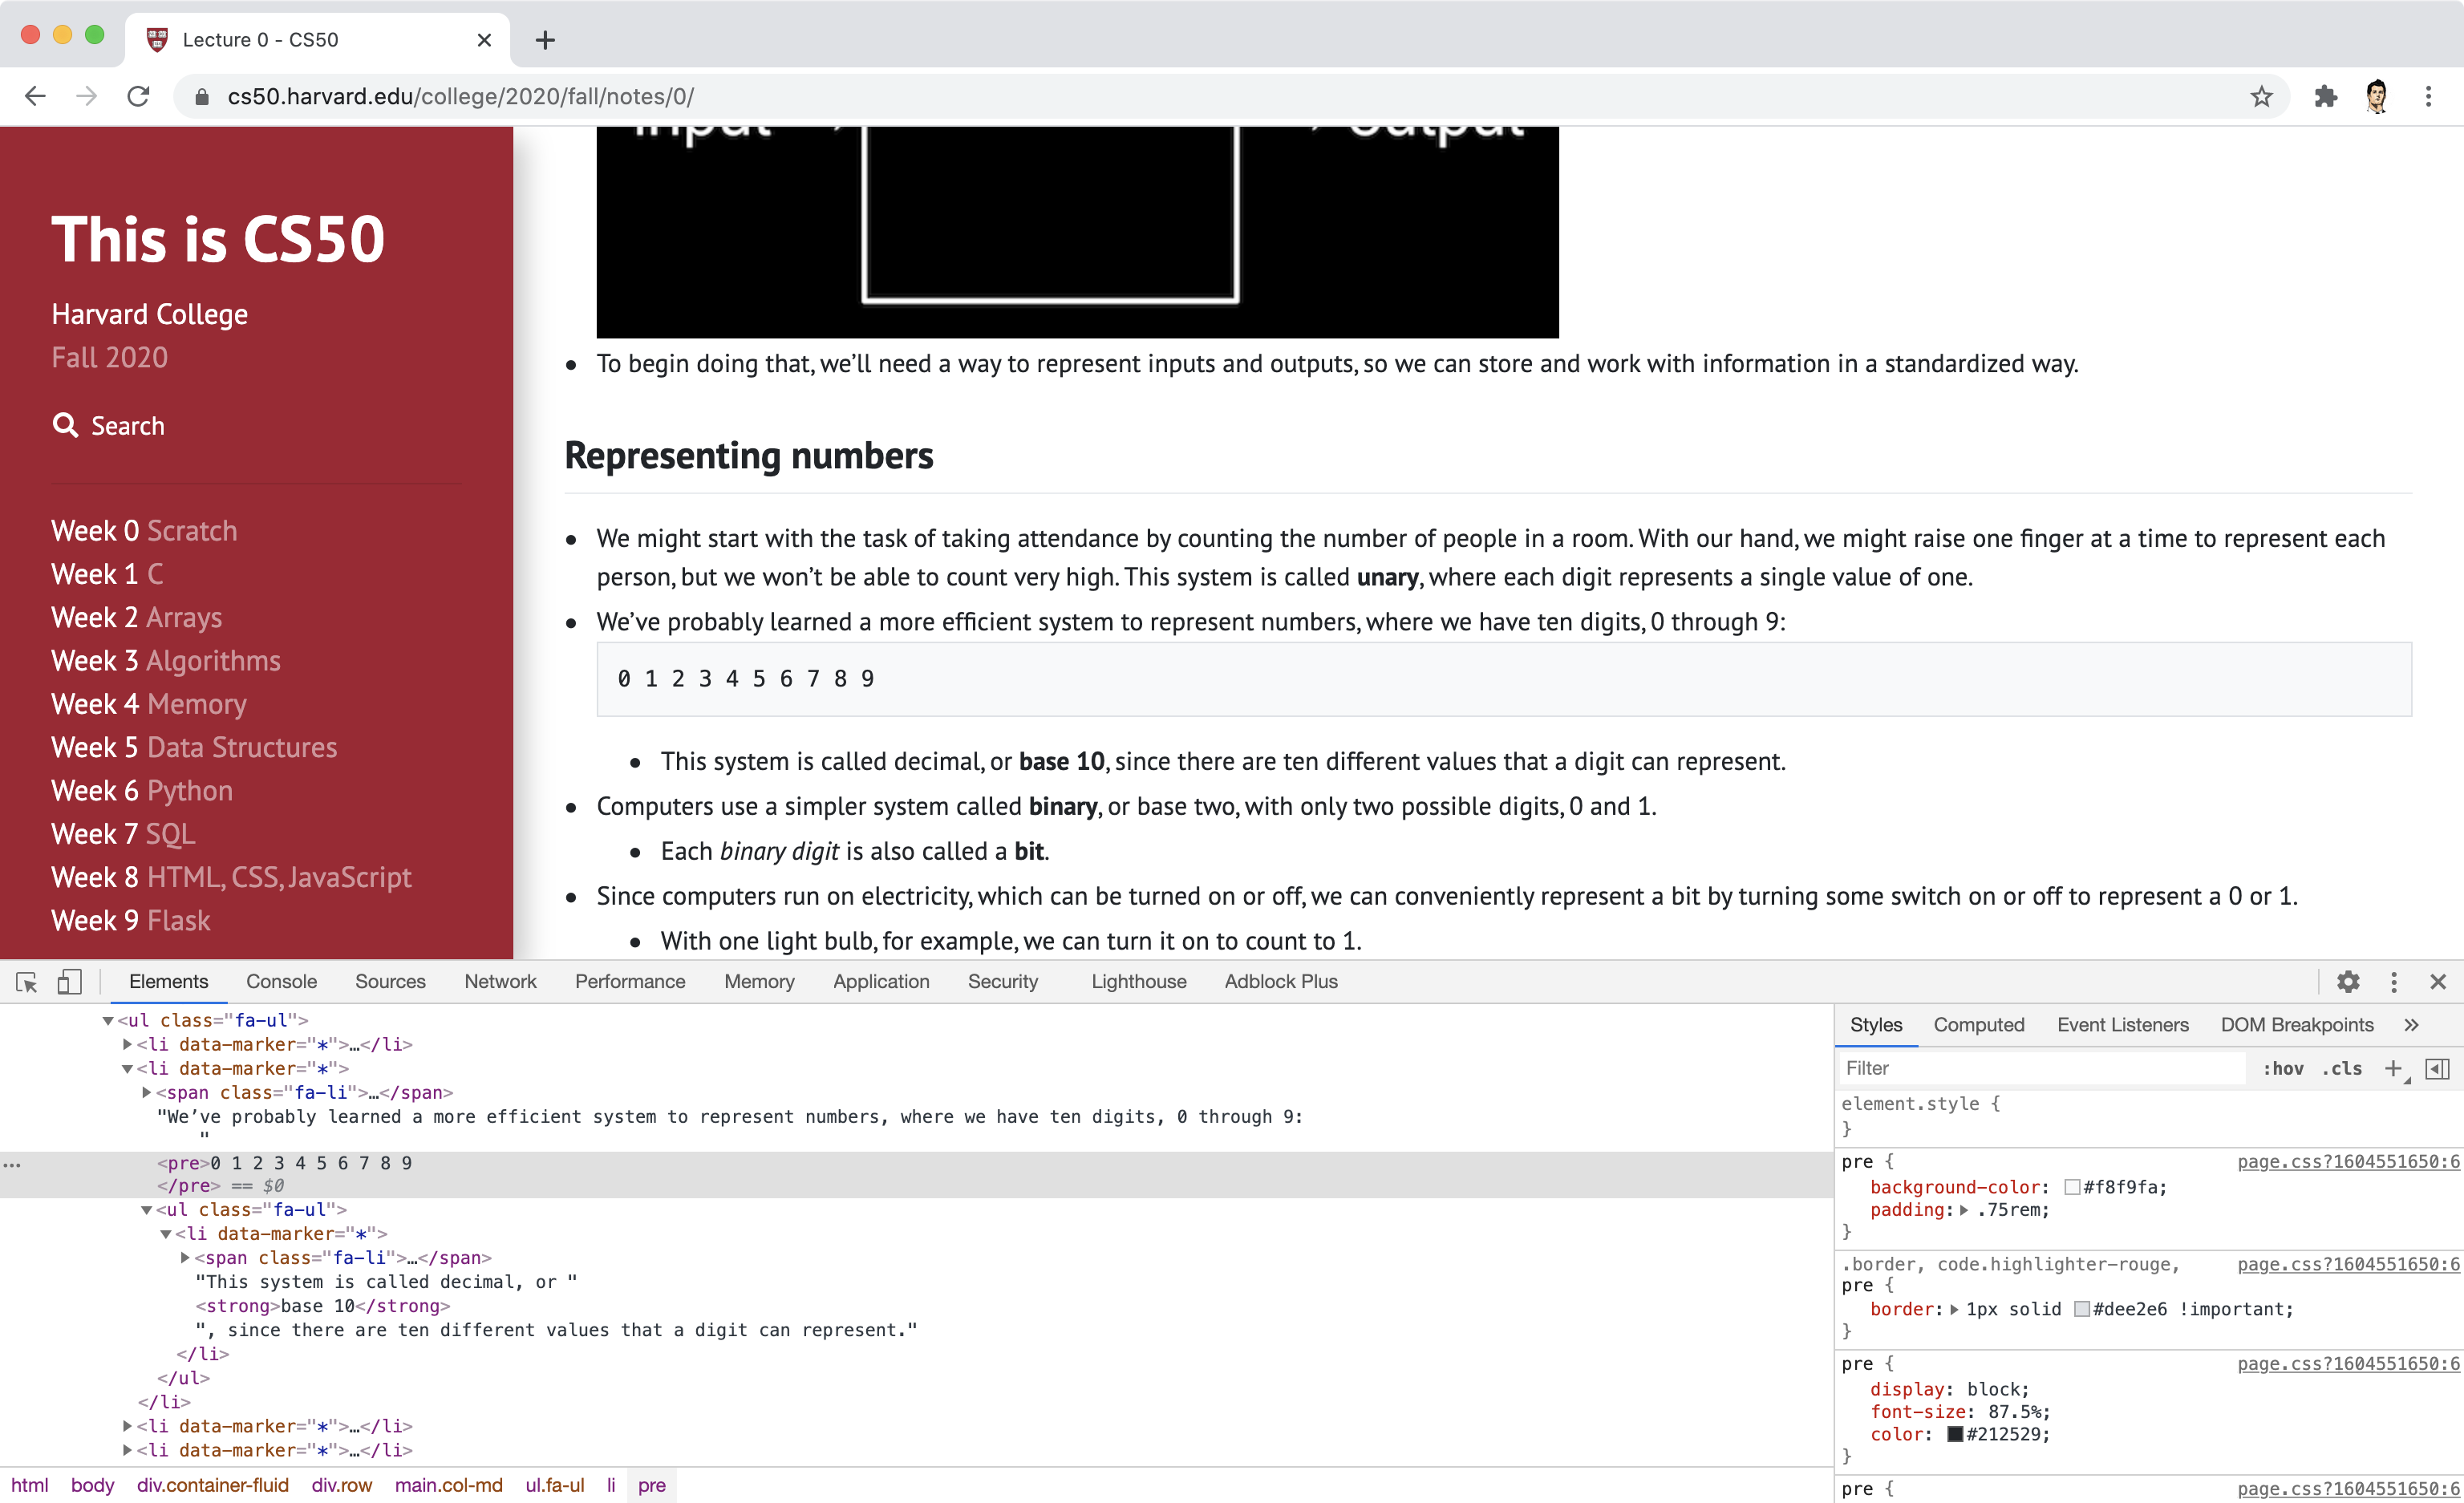Viewport: 2464px width, 1503px height.
Task: Toggle the device toolbar icon in DevTools
Action: click(70, 982)
